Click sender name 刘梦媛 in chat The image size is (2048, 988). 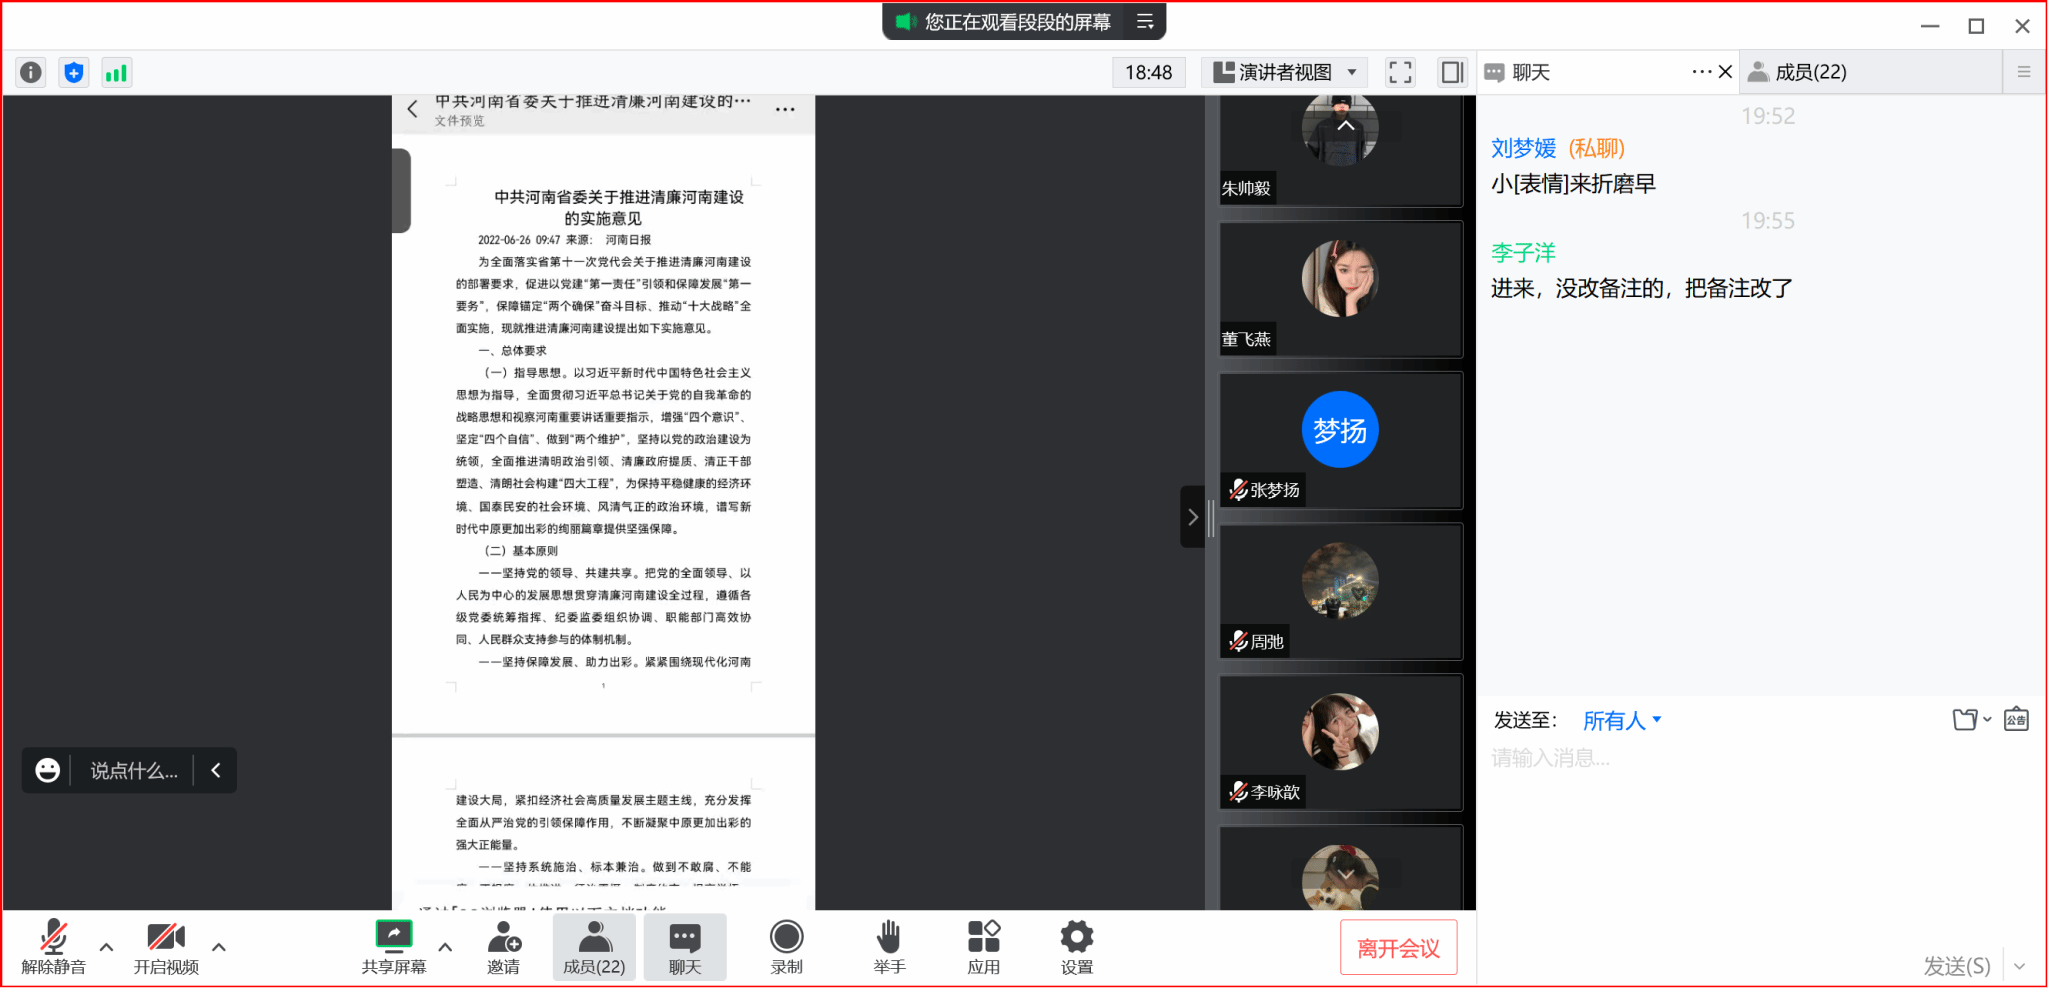coord(1523,148)
